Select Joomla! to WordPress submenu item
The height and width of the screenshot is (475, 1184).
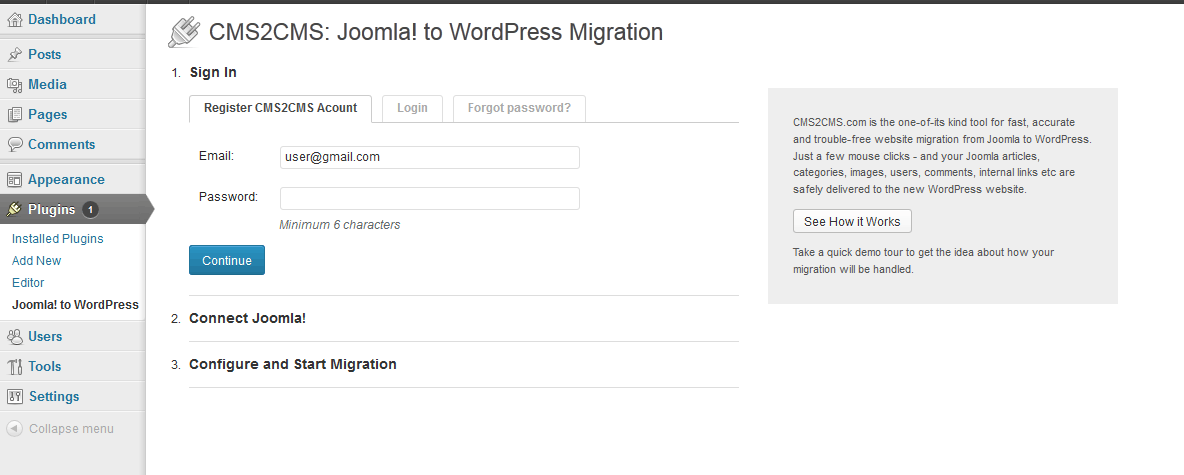76,305
